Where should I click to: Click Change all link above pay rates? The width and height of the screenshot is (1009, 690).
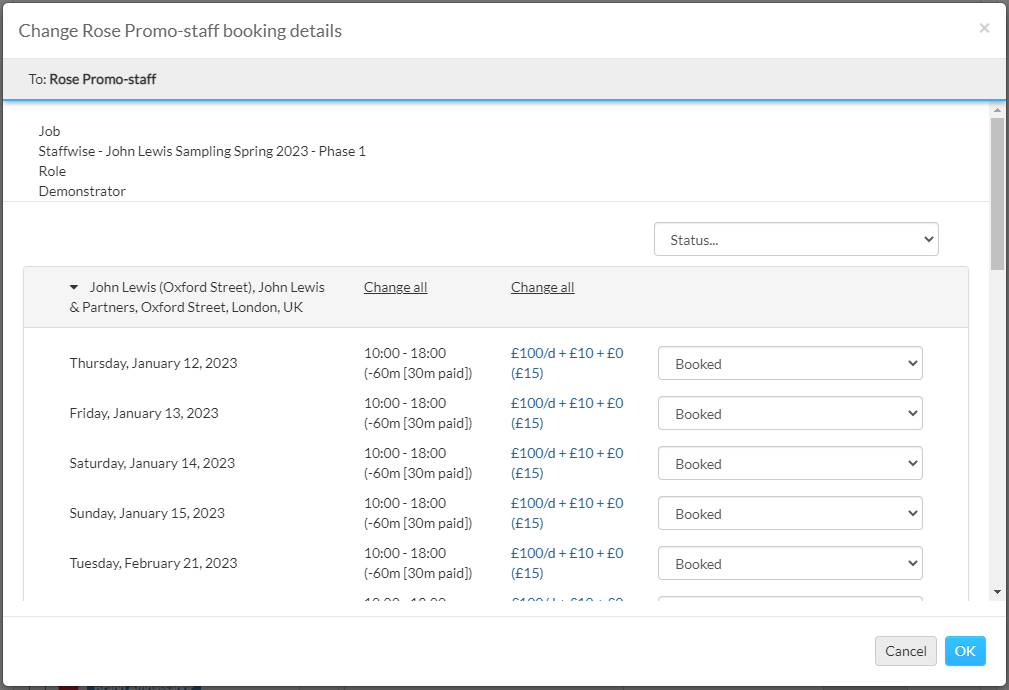(542, 287)
